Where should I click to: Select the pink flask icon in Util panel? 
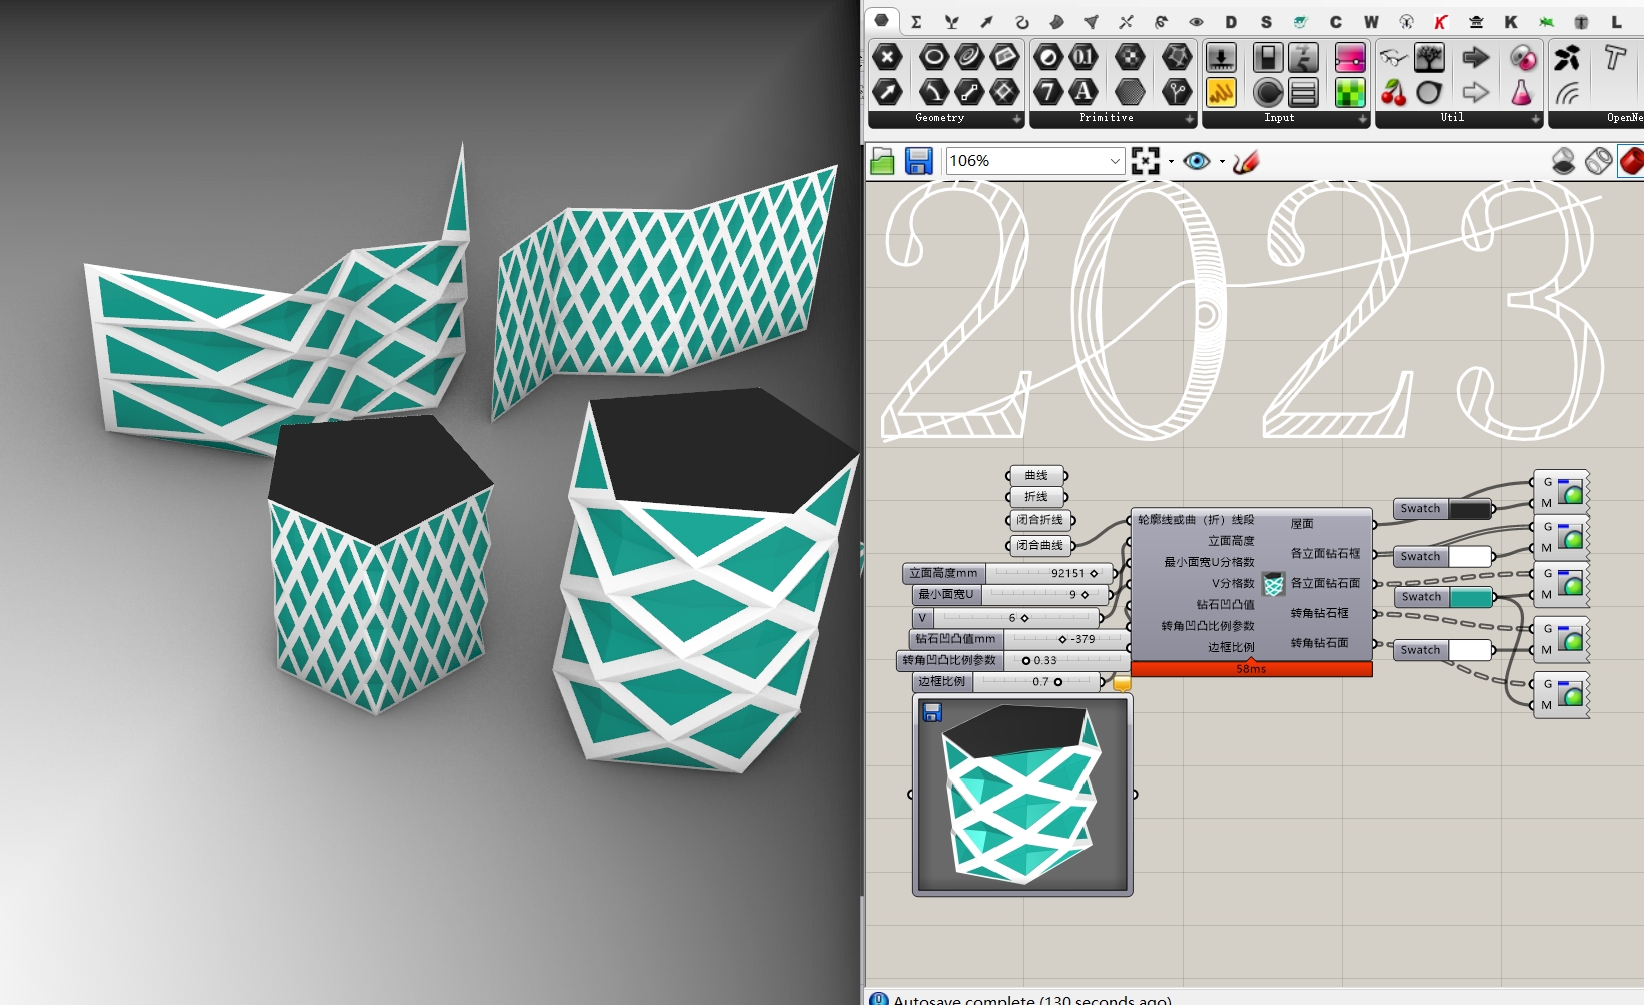(x=1522, y=92)
